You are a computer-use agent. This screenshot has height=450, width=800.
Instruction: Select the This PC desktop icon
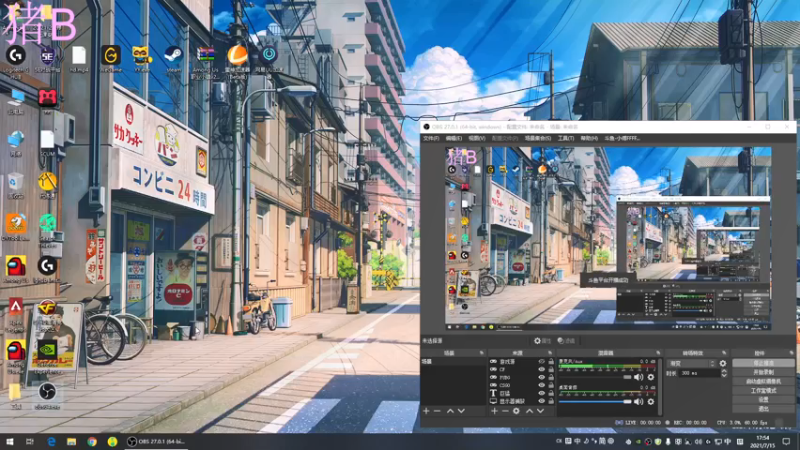pyautogui.click(x=16, y=98)
